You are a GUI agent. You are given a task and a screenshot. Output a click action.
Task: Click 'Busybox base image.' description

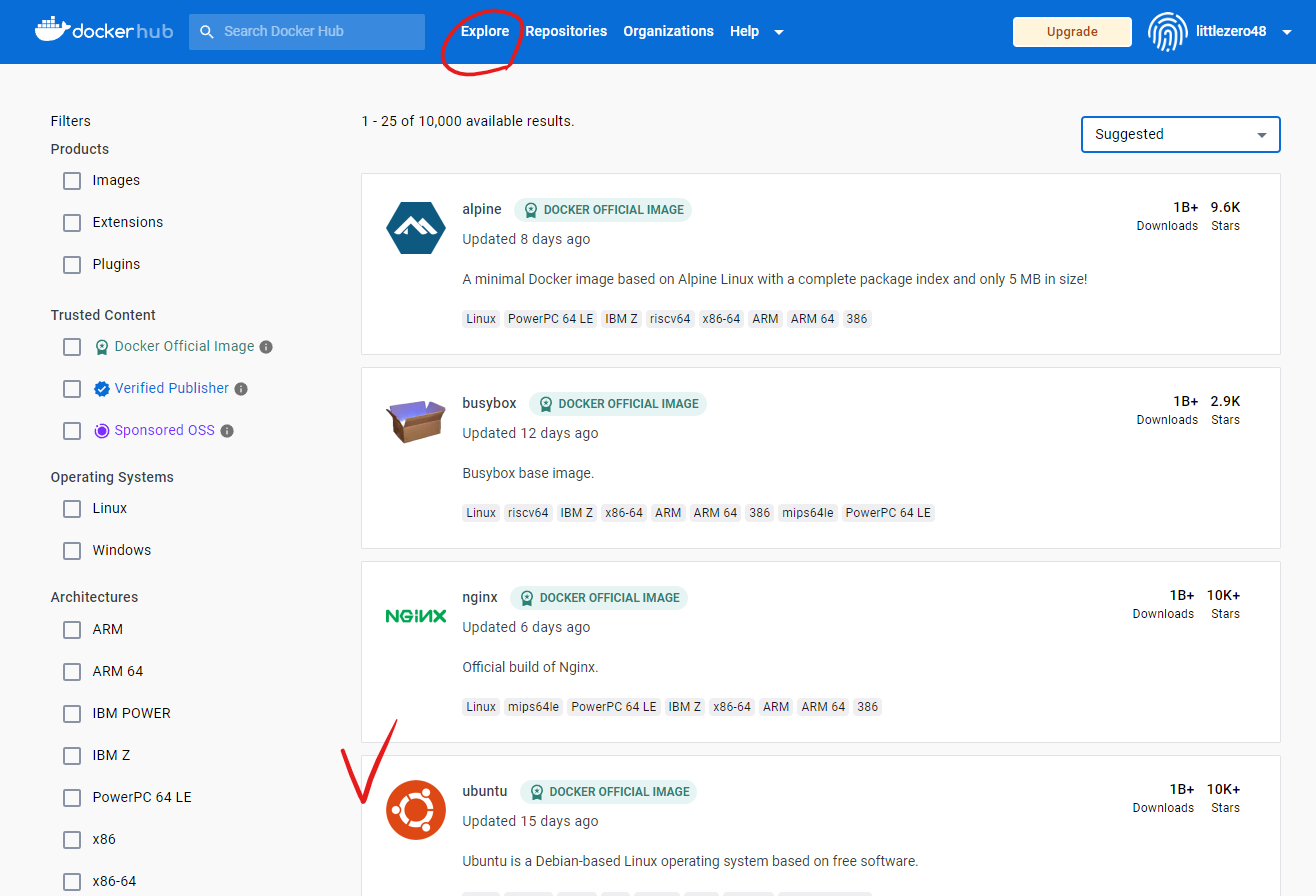528,473
